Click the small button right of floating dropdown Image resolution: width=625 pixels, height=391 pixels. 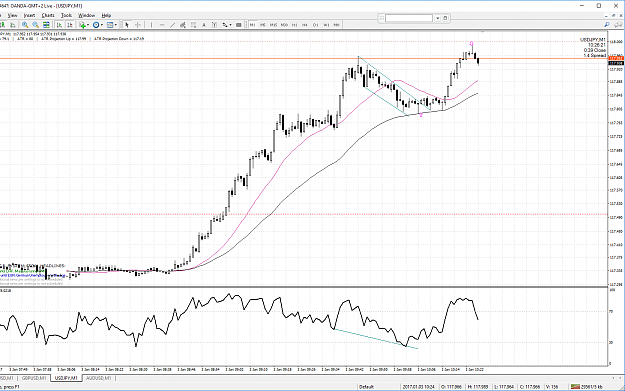point(445,18)
